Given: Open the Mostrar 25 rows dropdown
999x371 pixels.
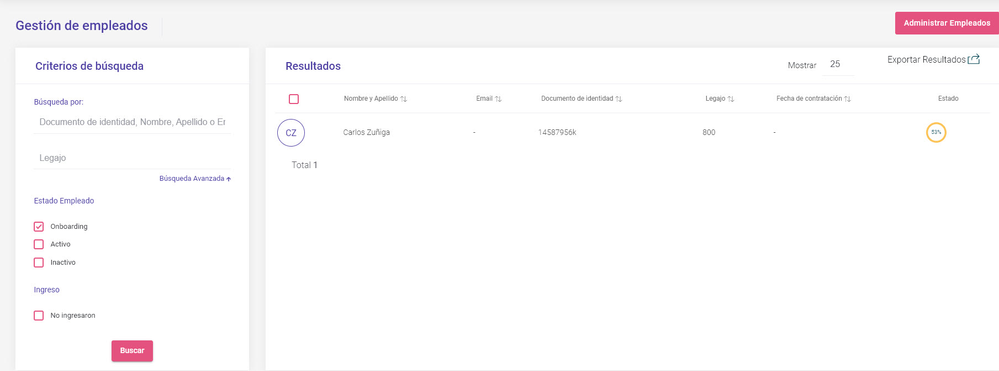Looking at the screenshot, I should point(837,64).
